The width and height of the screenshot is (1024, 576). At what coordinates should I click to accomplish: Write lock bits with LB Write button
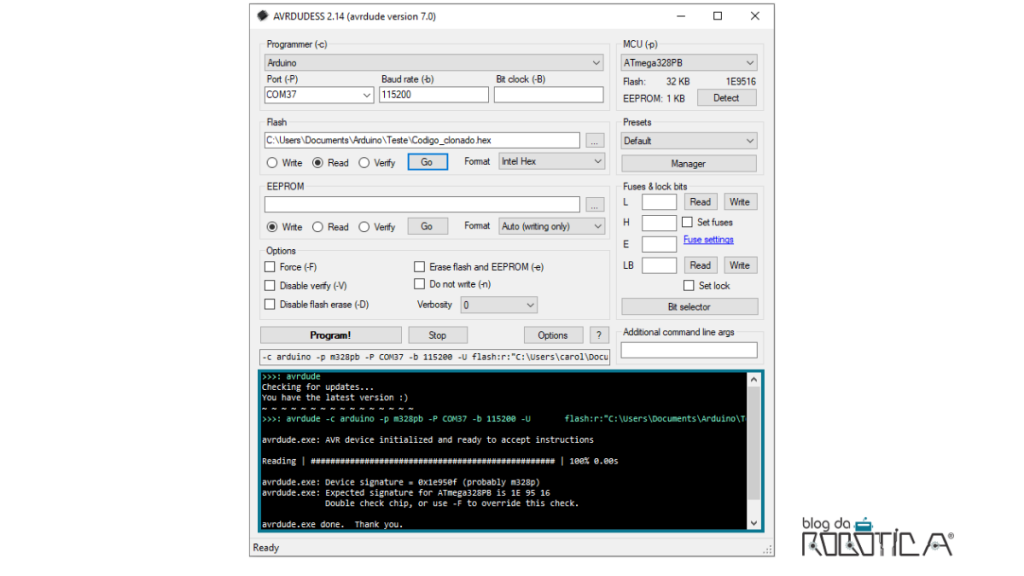click(739, 265)
